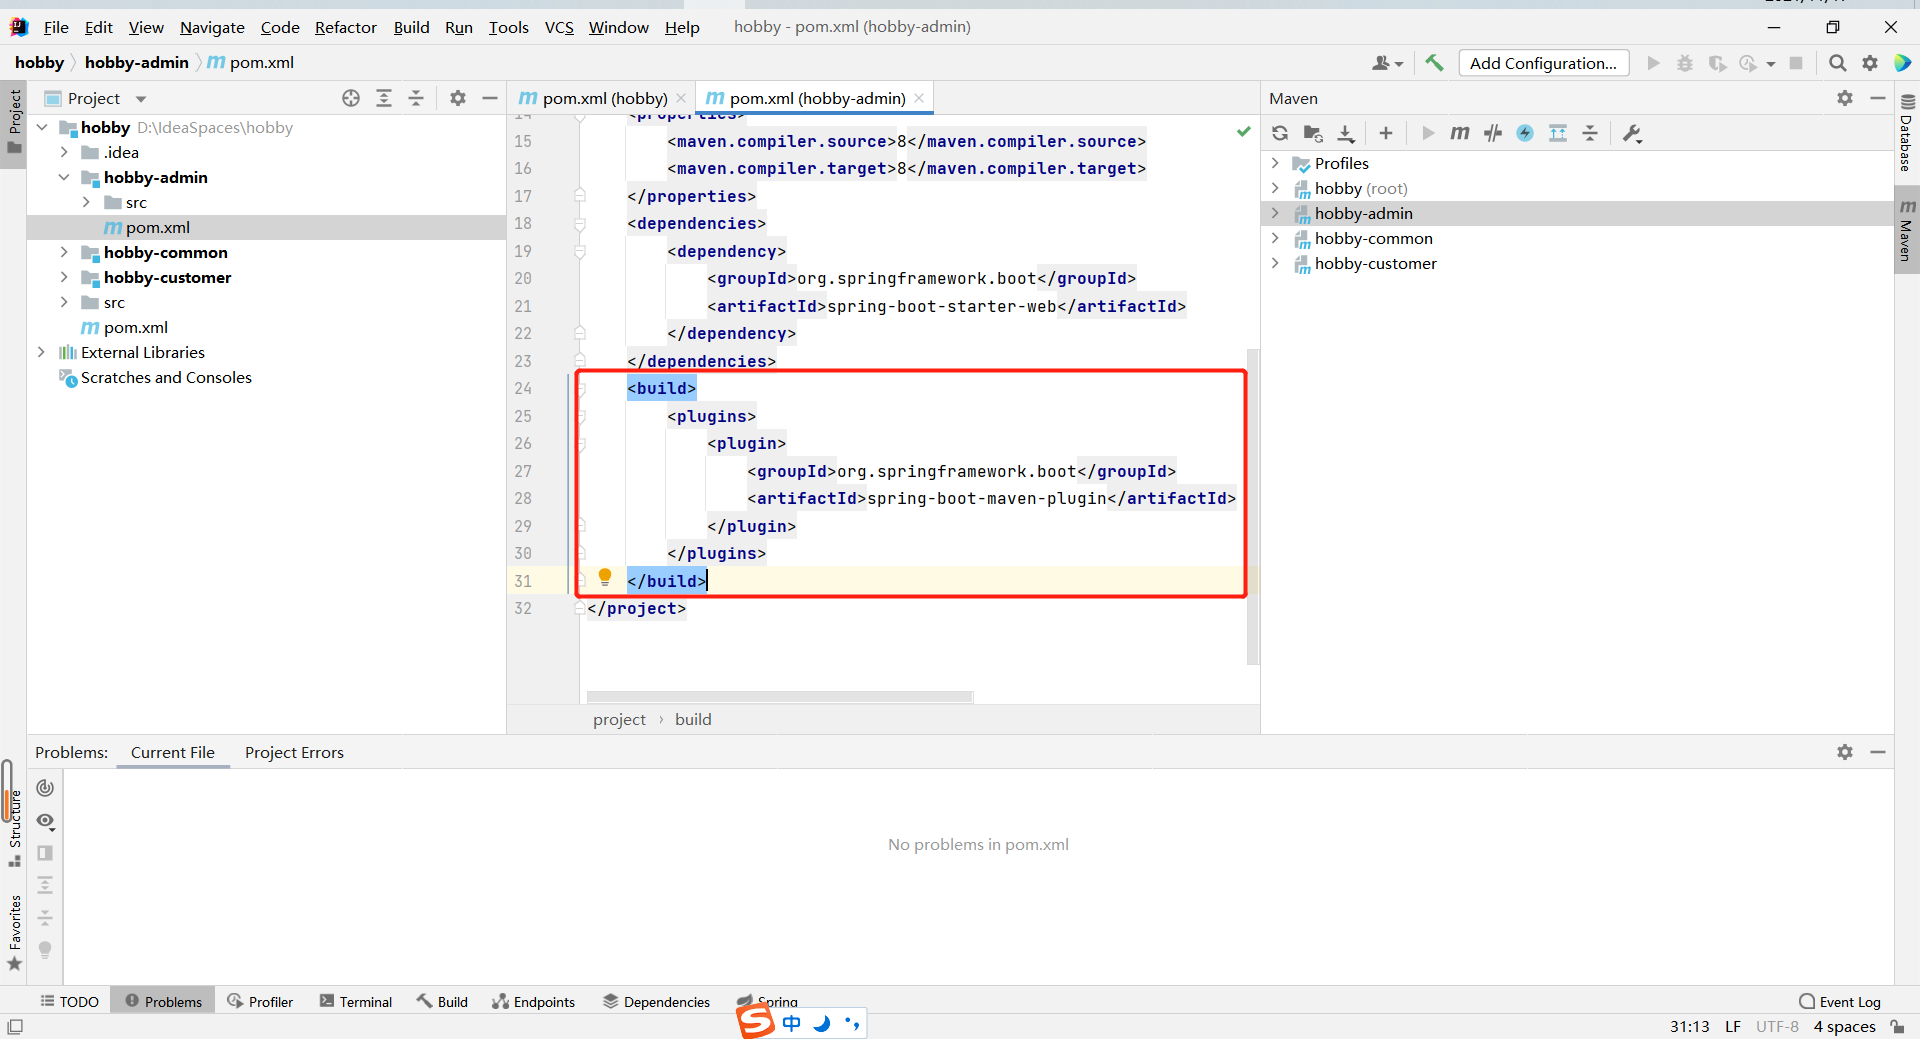
Task: Open IDE settings gear in toolbar
Action: pyautogui.click(x=1870, y=63)
